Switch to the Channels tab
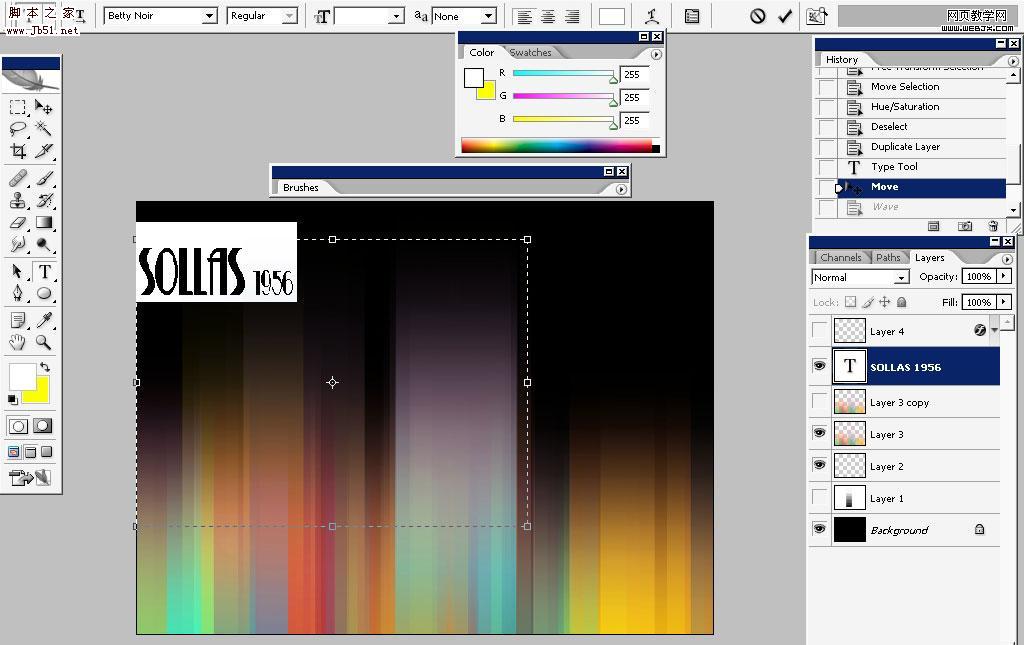1024x645 pixels. 841,257
